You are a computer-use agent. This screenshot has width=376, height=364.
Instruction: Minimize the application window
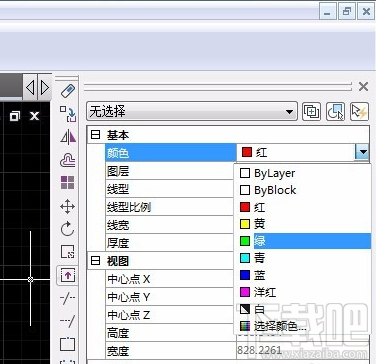pos(328,12)
